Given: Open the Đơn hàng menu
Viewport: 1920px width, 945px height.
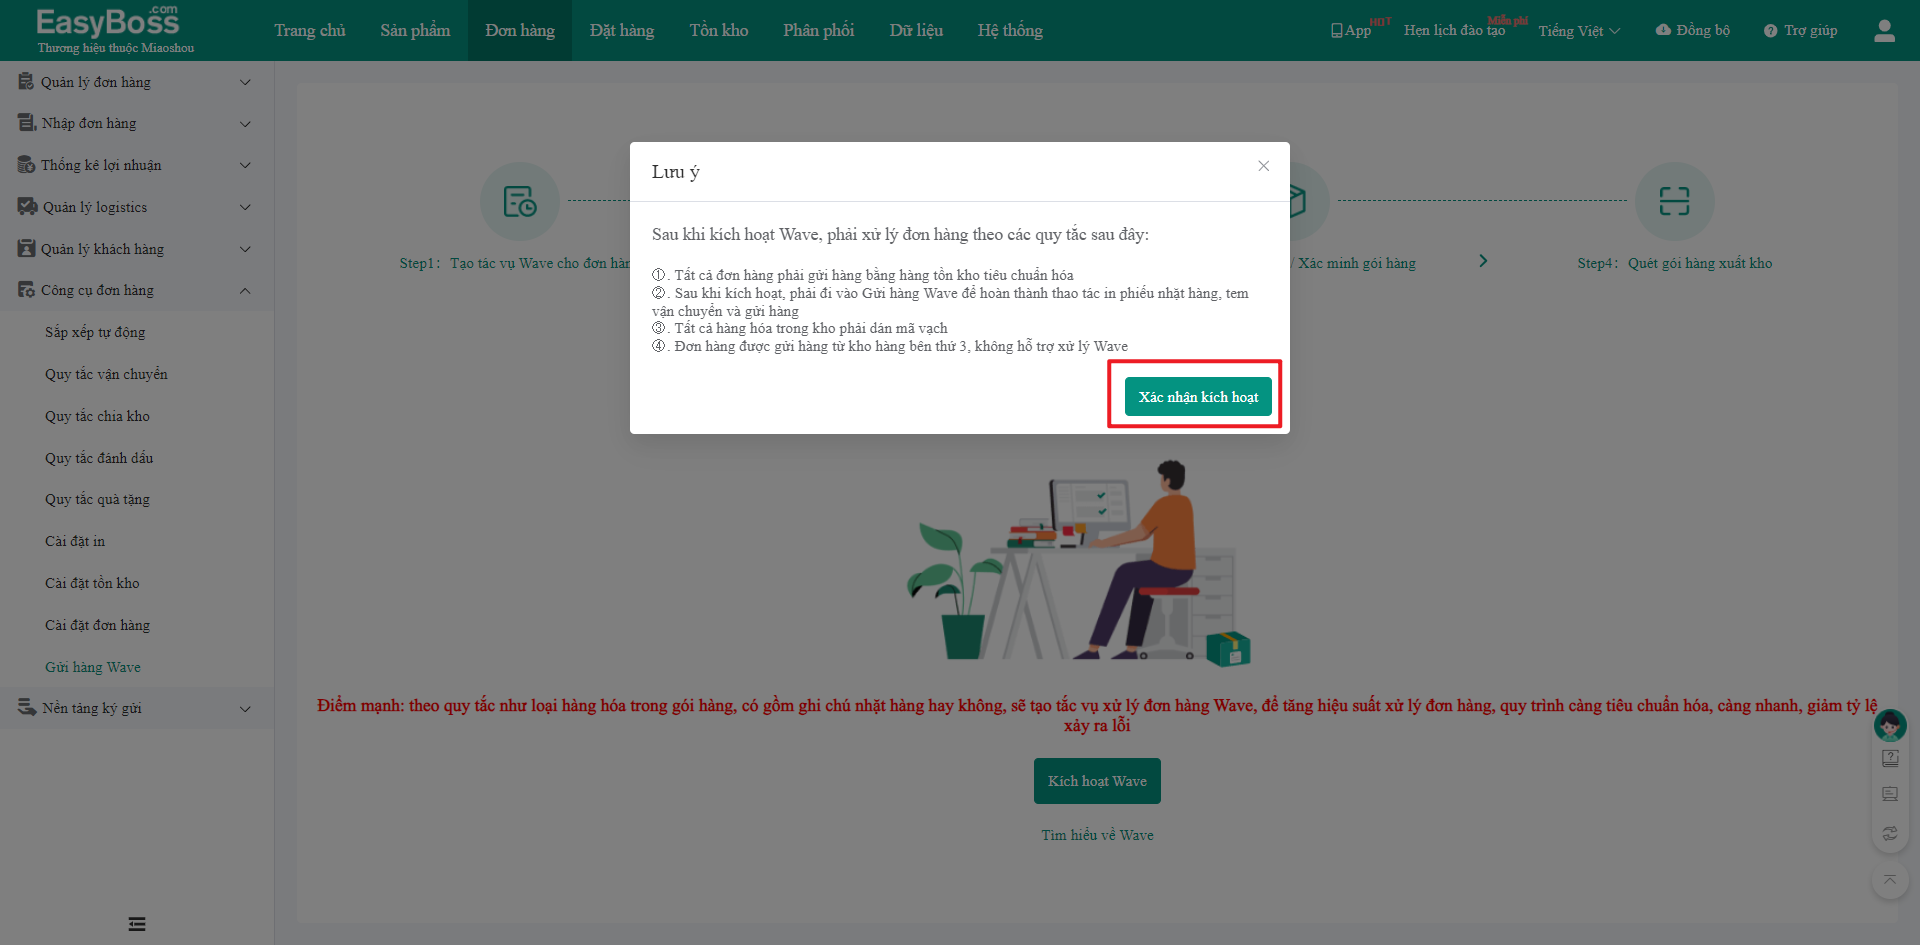Looking at the screenshot, I should pyautogui.click(x=520, y=30).
